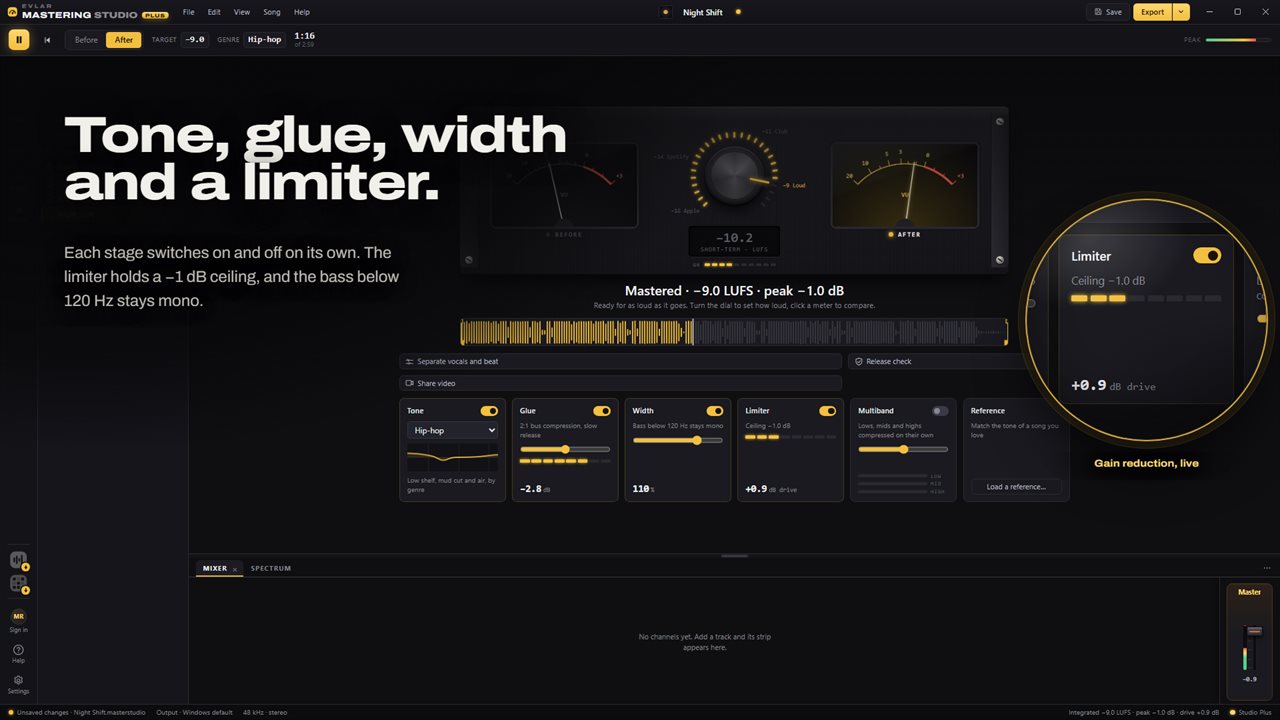The height and width of the screenshot is (720, 1280).
Task: Switch preview to Before
Action: (86, 40)
